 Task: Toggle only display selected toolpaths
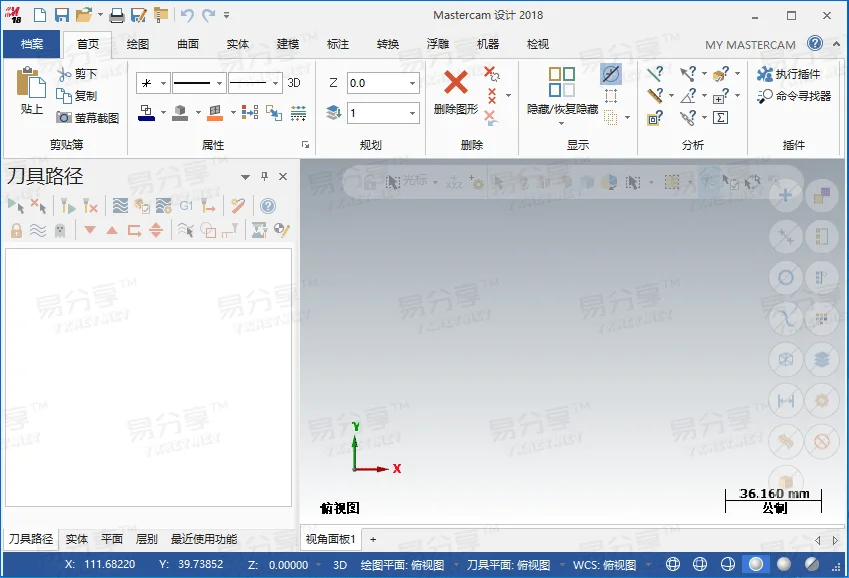pos(186,231)
